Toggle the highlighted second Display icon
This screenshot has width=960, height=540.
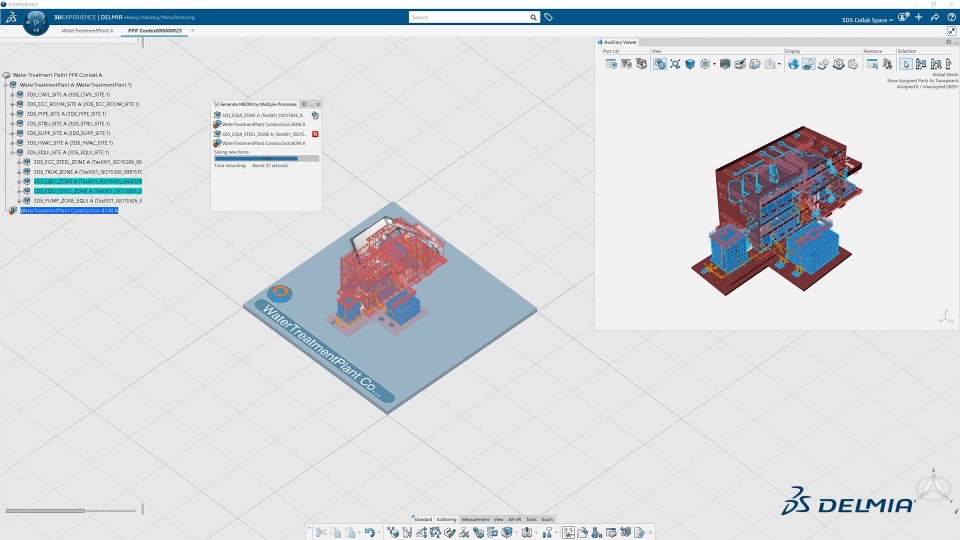point(808,64)
